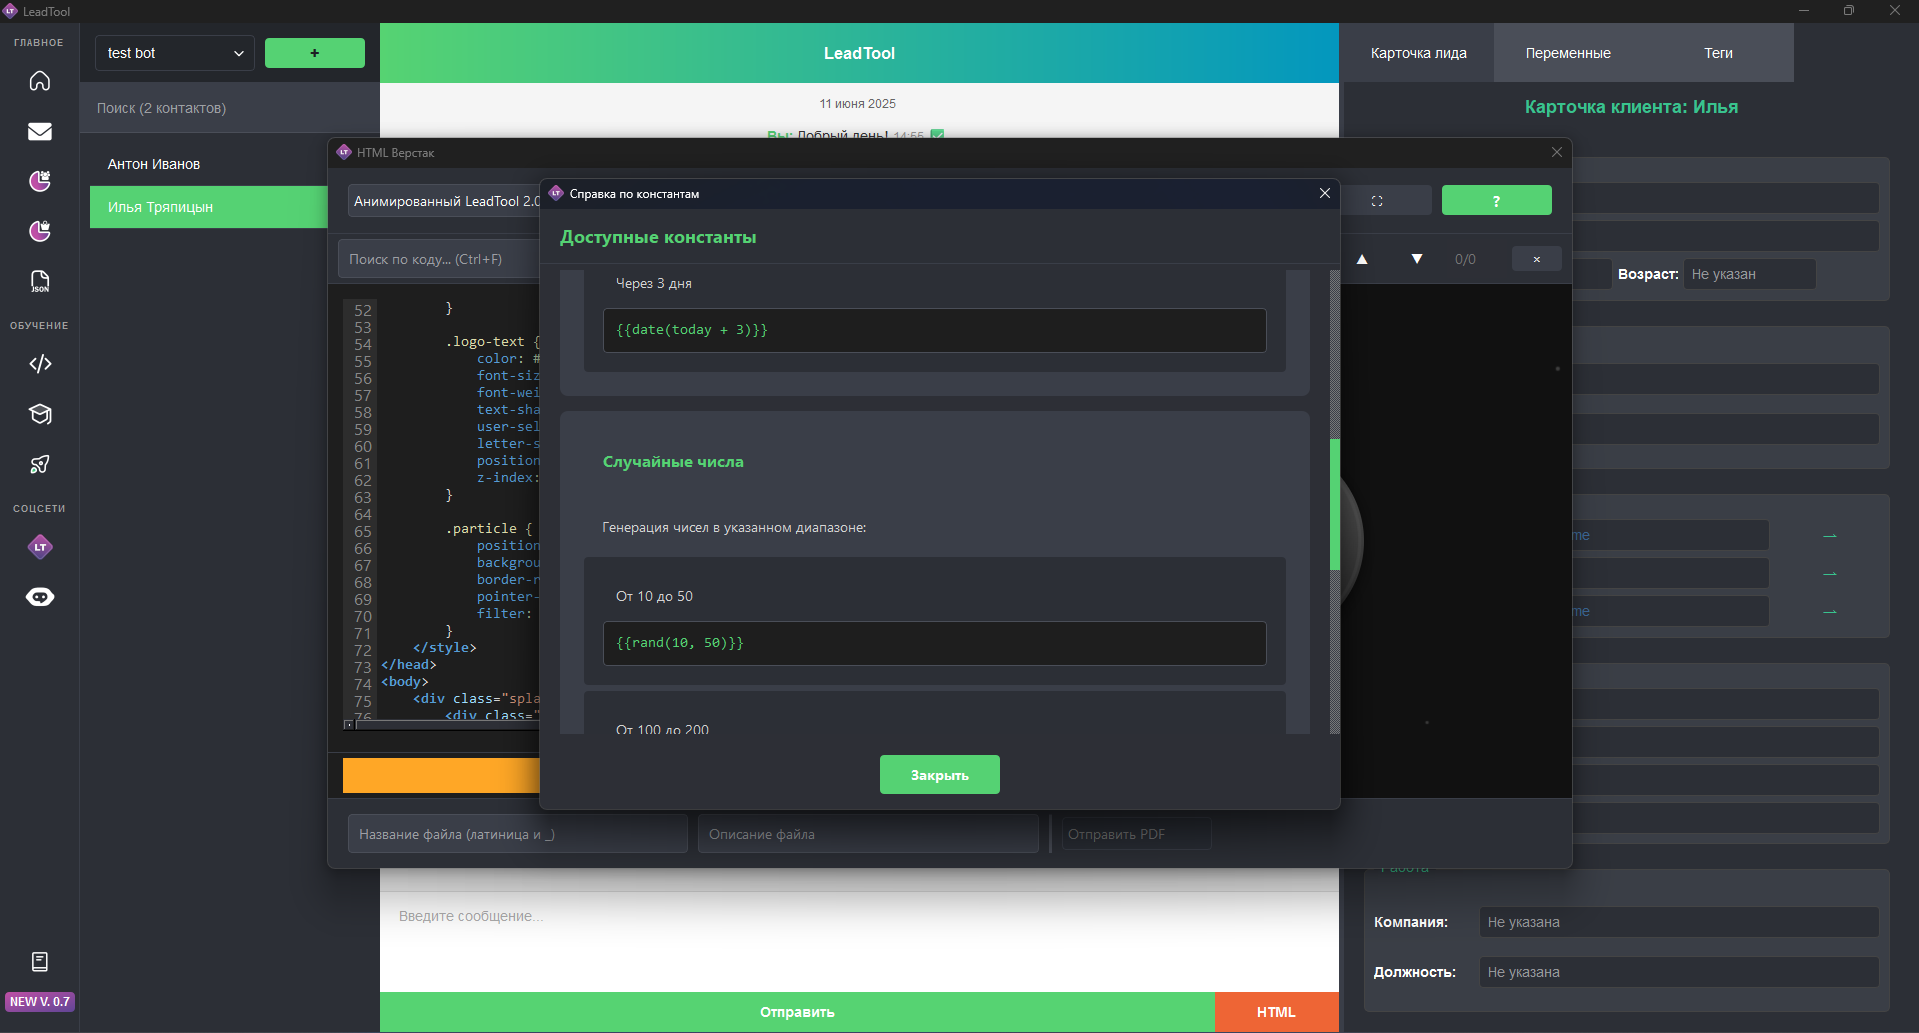Focus the Название файла field
This screenshot has width=1919, height=1033.
(517, 834)
